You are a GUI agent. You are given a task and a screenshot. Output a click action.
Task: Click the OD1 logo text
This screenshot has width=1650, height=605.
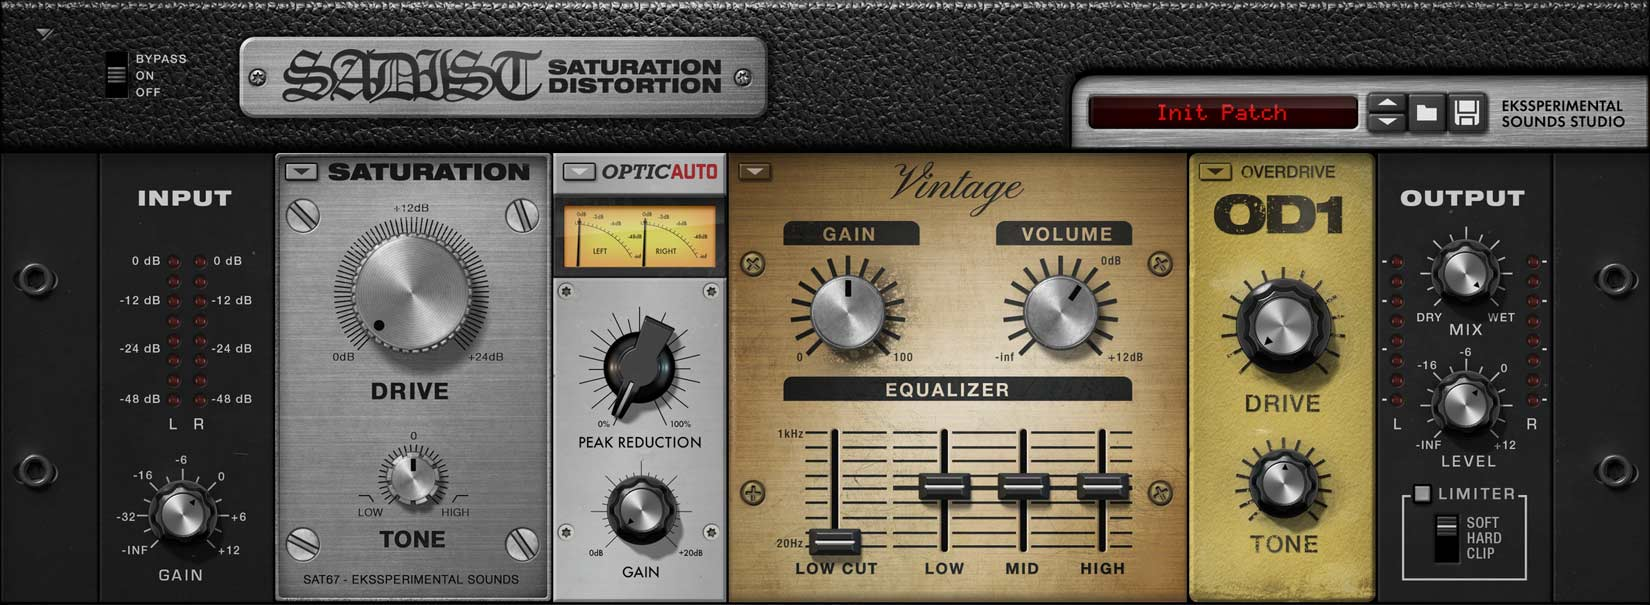tap(1278, 215)
